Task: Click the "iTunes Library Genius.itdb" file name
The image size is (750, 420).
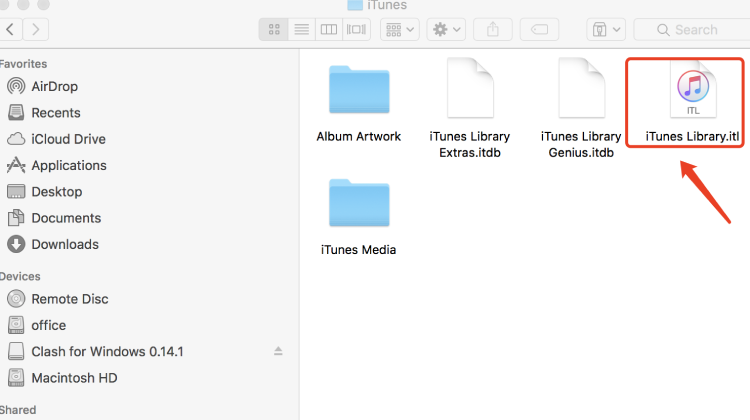Action: point(581,144)
